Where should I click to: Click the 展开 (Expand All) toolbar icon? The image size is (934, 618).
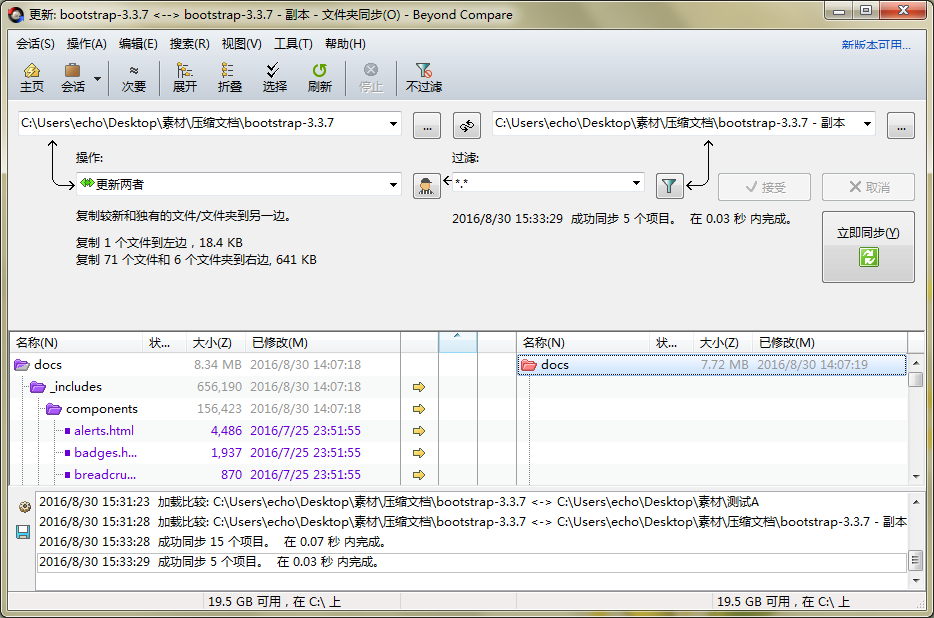[x=183, y=77]
